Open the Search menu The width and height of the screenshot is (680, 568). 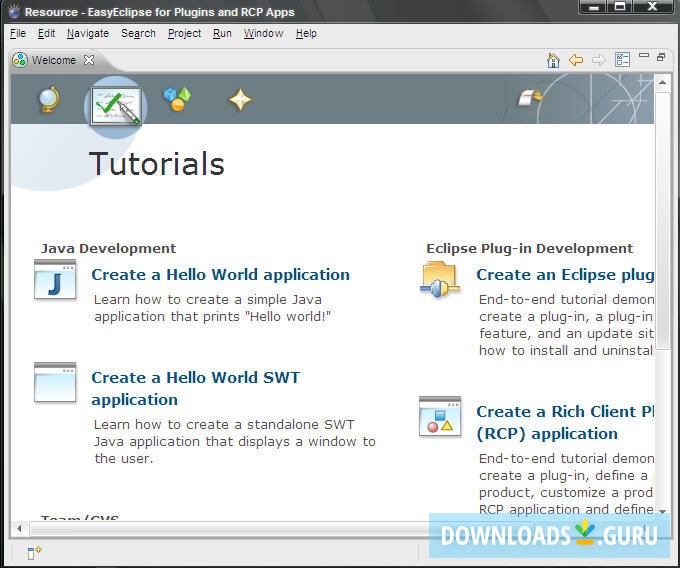pos(138,33)
